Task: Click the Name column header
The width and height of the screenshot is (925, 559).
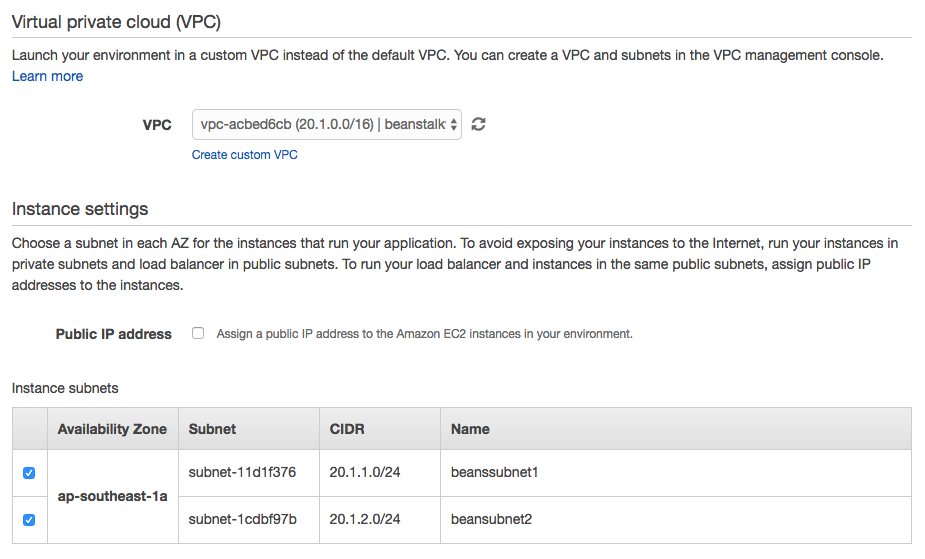Action: point(470,429)
